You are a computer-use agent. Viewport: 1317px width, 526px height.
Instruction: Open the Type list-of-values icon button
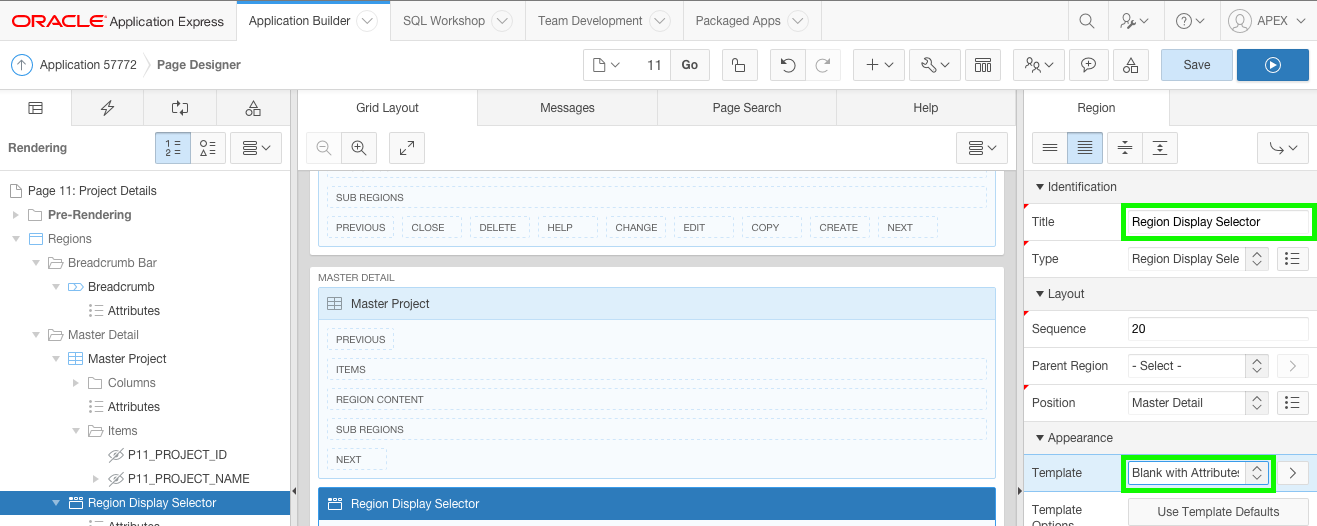1293,259
